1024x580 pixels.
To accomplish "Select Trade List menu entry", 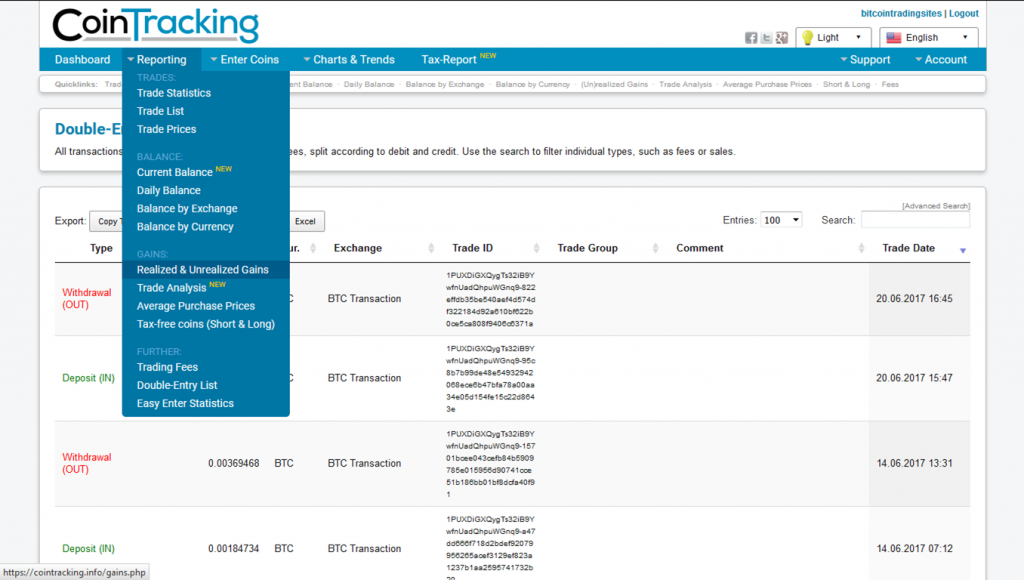I will (160, 111).
